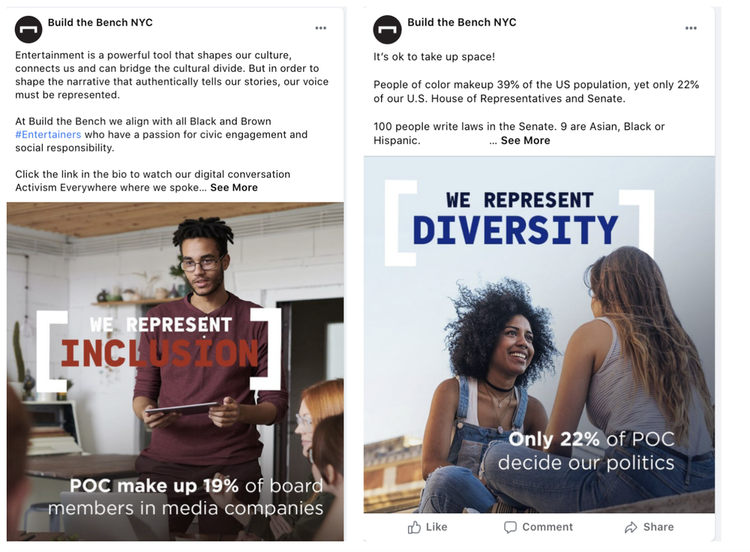Open left post's Build the Bench NYC page name
The height and width of the screenshot is (552, 750).
click(100, 22)
